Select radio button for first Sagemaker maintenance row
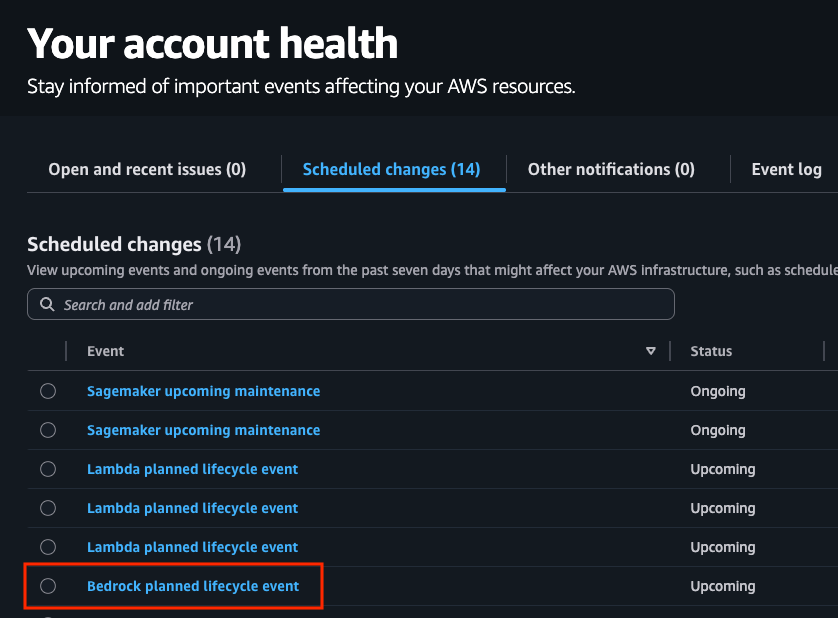This screenshot has height=618, width=838. [48, 391]
